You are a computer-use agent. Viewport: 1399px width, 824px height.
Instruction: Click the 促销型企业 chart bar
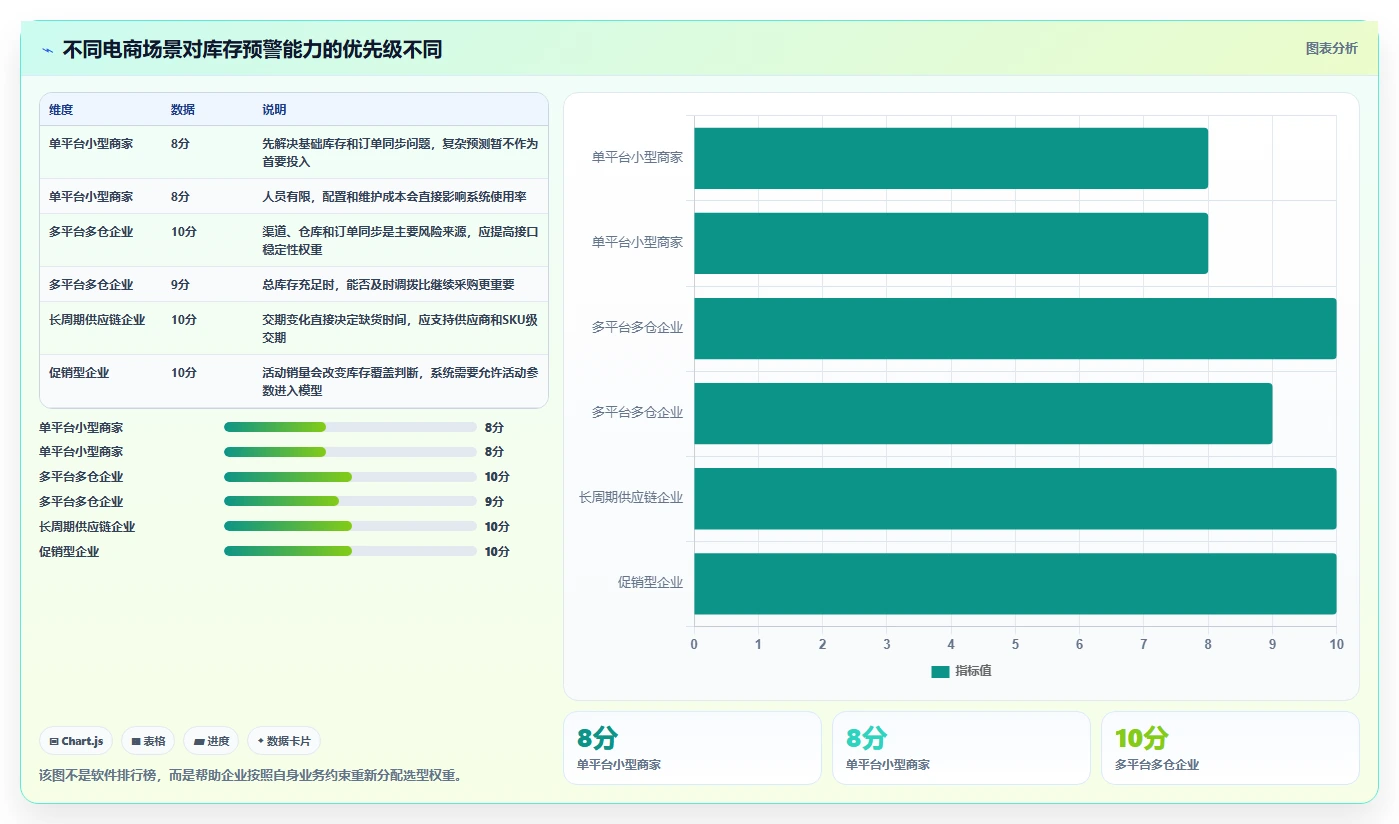click(x=1015, y=584)
